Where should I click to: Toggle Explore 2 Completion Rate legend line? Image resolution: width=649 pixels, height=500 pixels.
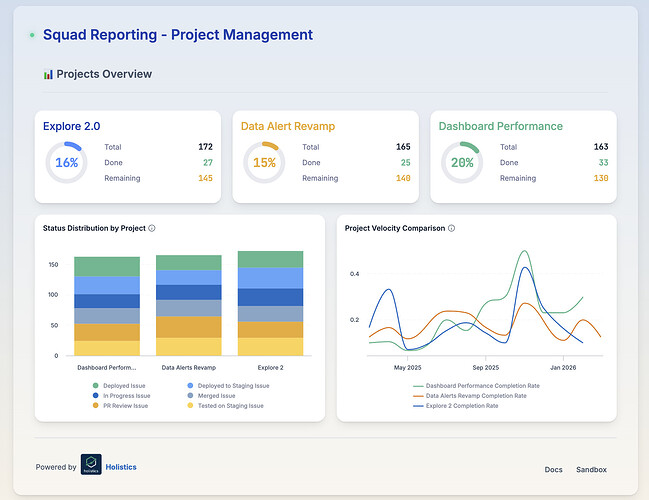(x=456, y=406)
